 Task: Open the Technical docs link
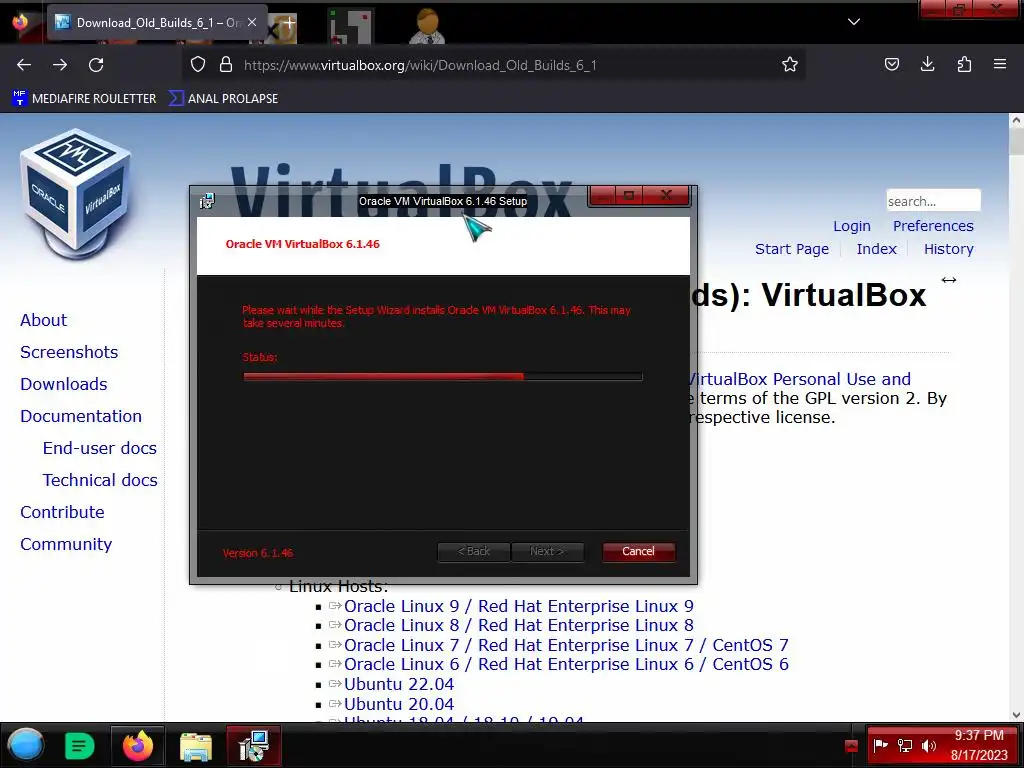click(100, 480)
